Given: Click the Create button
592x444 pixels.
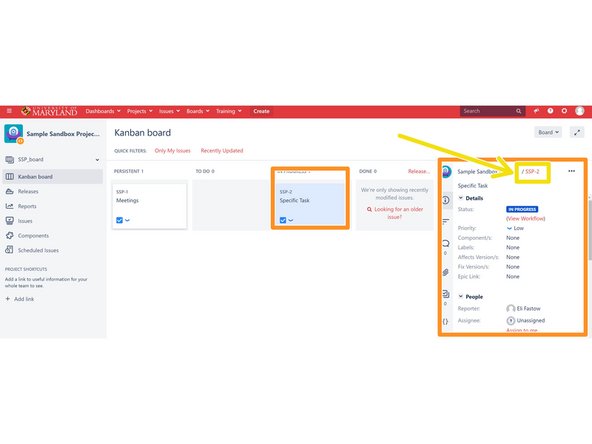Looking at the screenshot, I should click(x=261, y=111).
